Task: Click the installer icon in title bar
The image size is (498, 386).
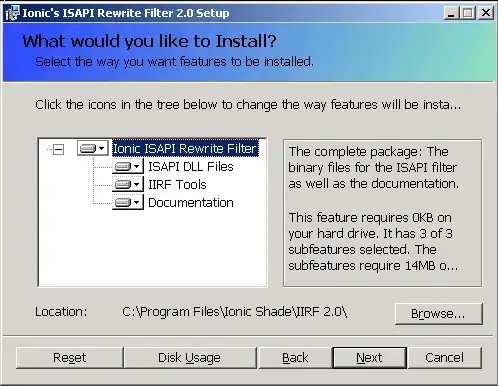Action: click(12, 13)
